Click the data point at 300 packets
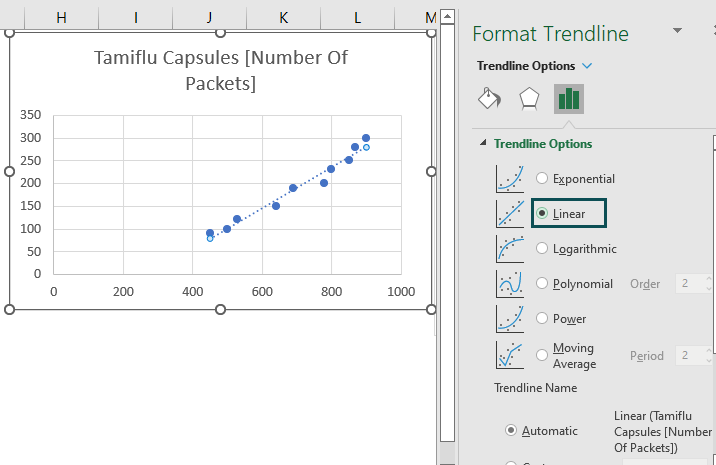 click(366, 138)
